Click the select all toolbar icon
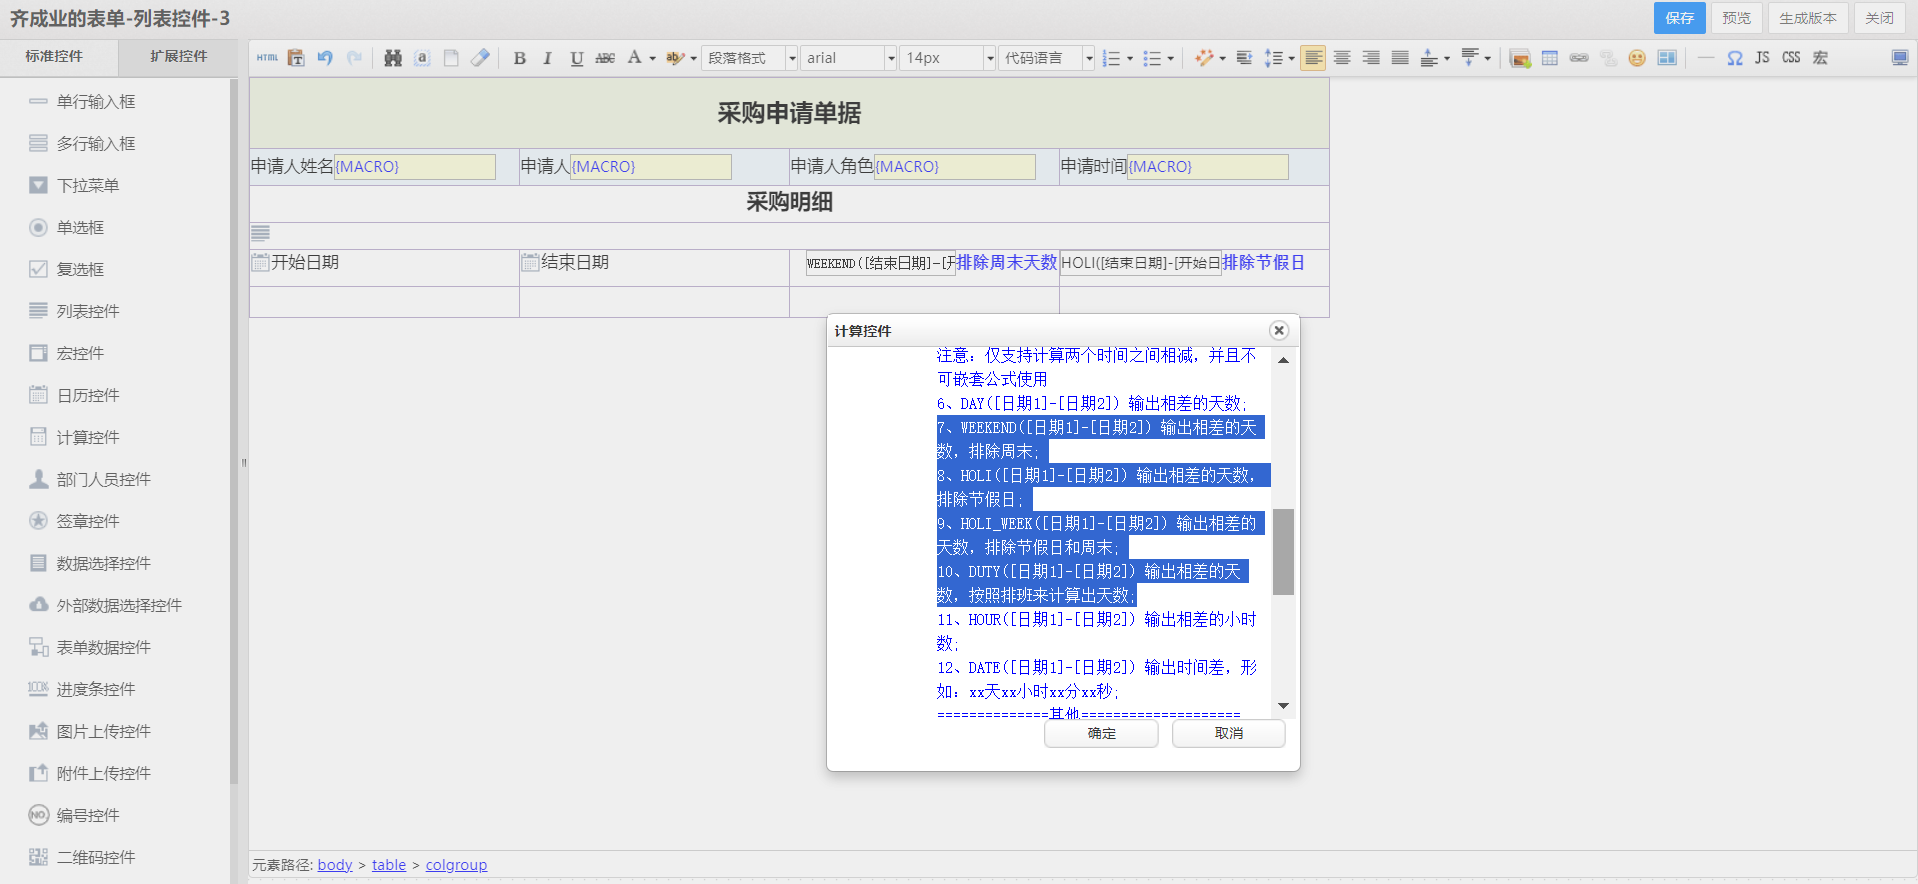This screenshot has height=884, width=1918. coord(422,58)
